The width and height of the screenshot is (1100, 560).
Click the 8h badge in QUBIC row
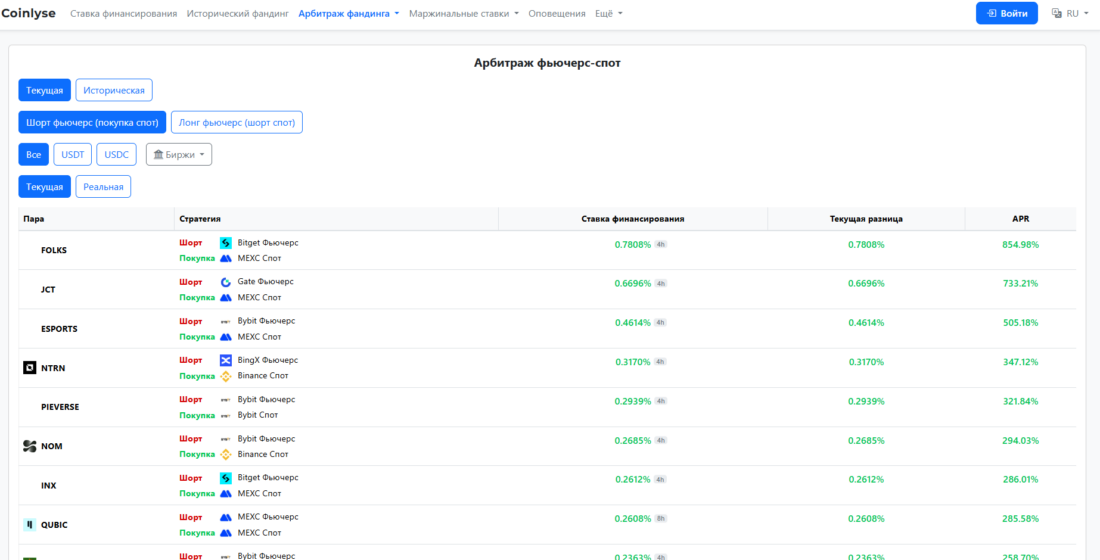click(660, 519)
